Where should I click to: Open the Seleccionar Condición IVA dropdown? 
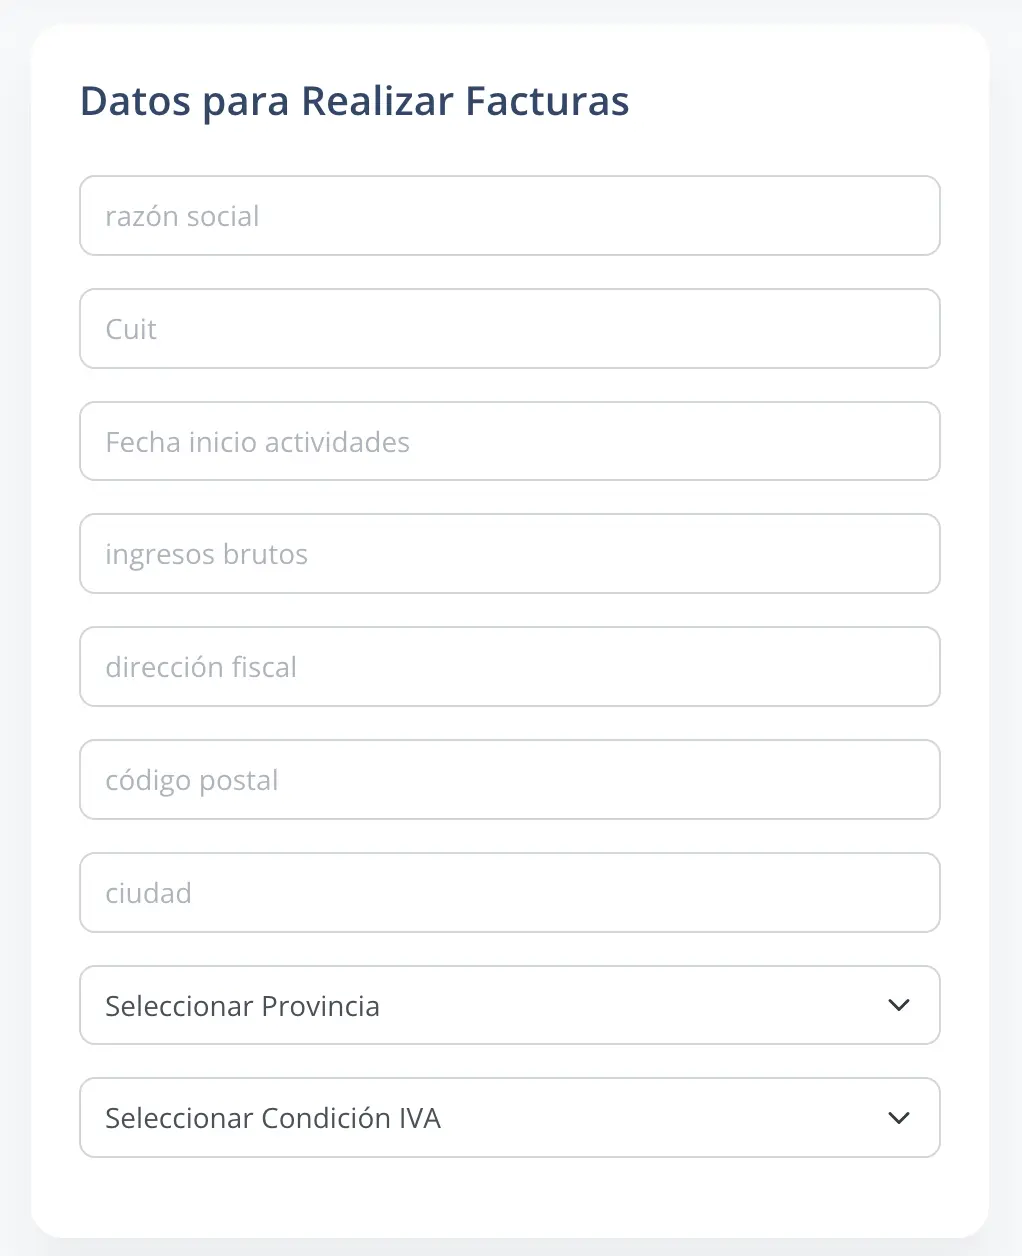(510, 1117)
